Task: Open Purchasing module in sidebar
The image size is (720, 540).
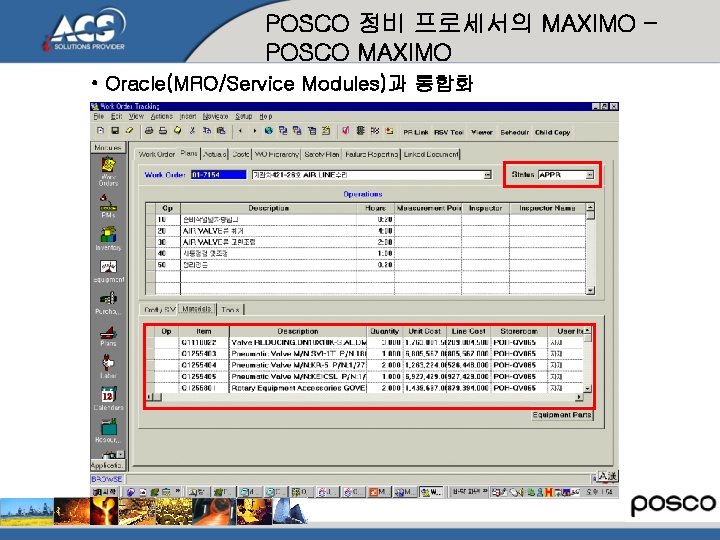Action: pyautogui.click(x=108, y=303)
